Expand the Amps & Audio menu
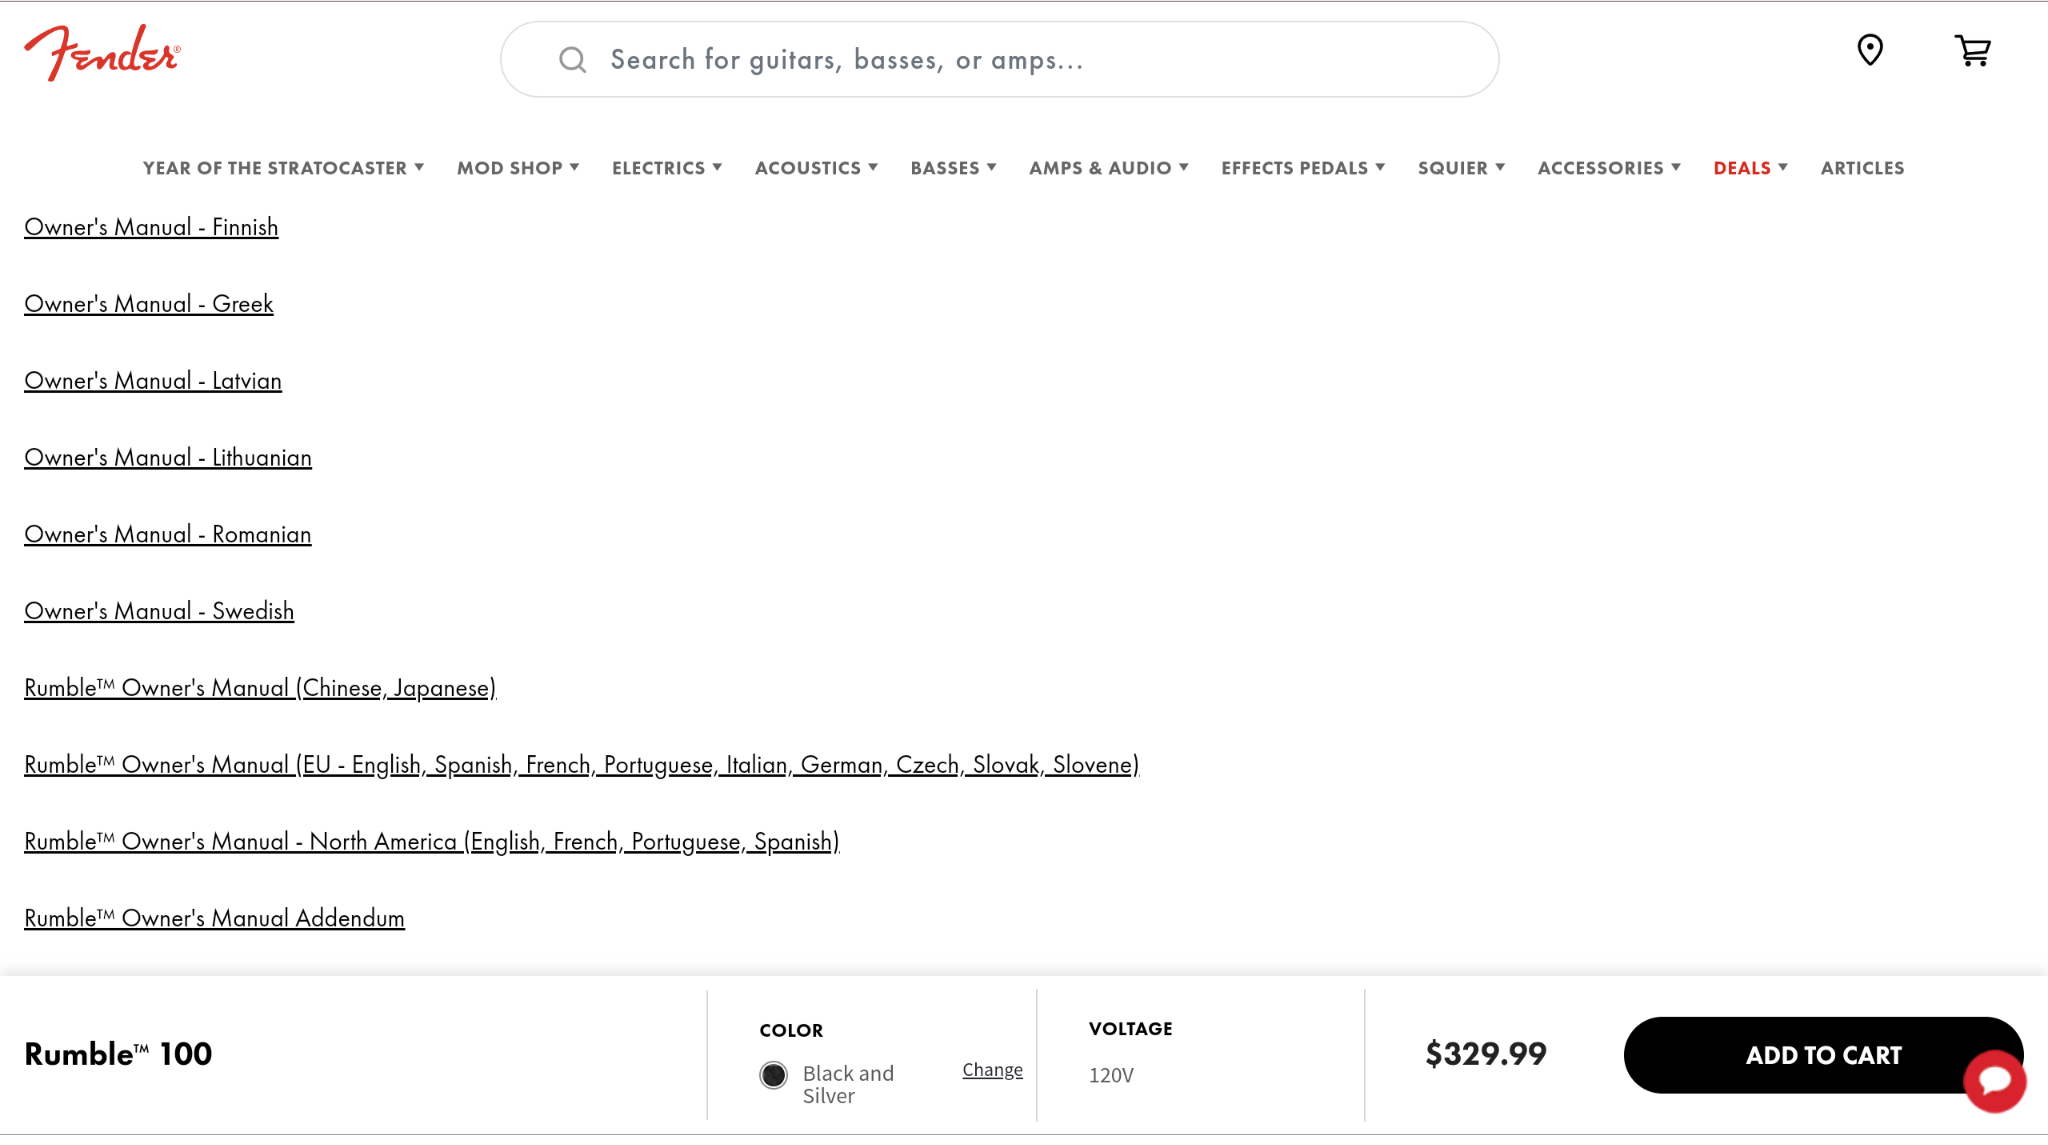This screenshot has height=1145, width=2048. point(1109,168)
